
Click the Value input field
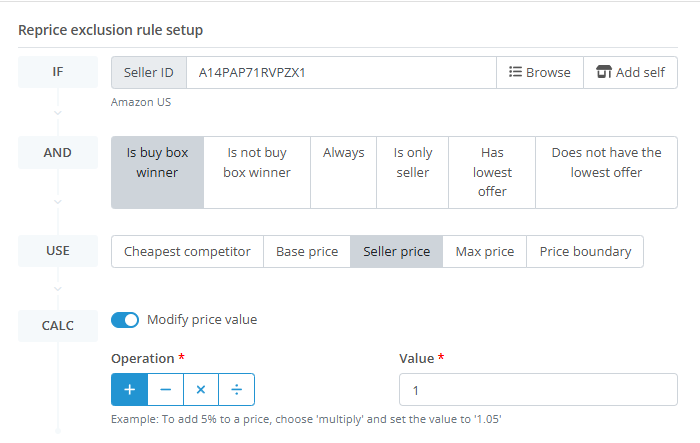click(538, 389)
